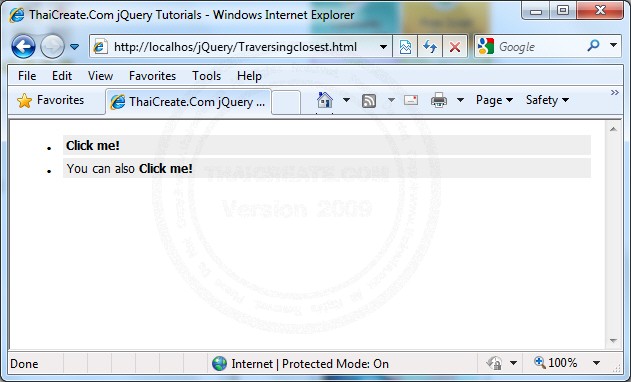The height and width of the screenshot is (382, 631).
Task: Go back with the Back arrow button
Action: pyautogui.click(x=23, y=47)
